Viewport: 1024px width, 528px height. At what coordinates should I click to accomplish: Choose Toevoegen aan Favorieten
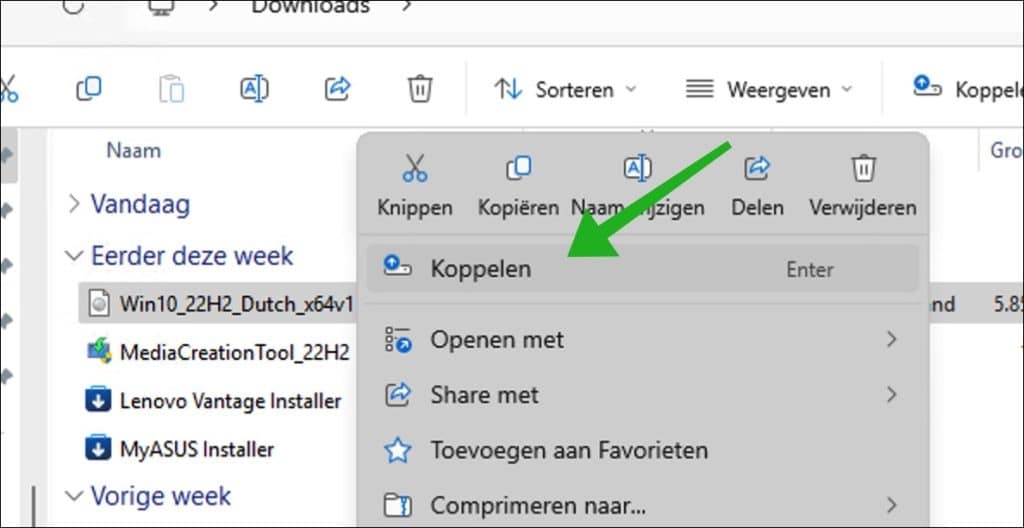point(643,450)
